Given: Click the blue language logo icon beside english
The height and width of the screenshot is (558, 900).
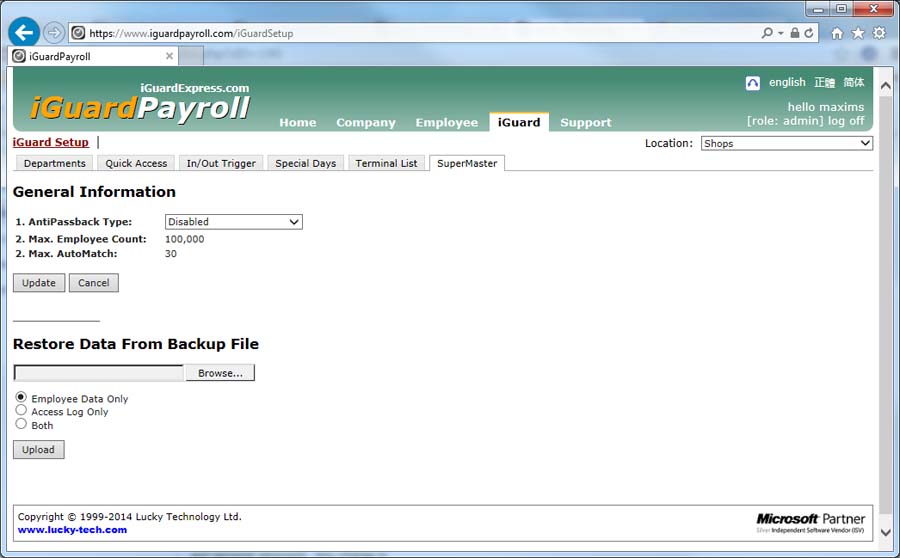Looking at the screenshot, I should click(x=752, y=83).
